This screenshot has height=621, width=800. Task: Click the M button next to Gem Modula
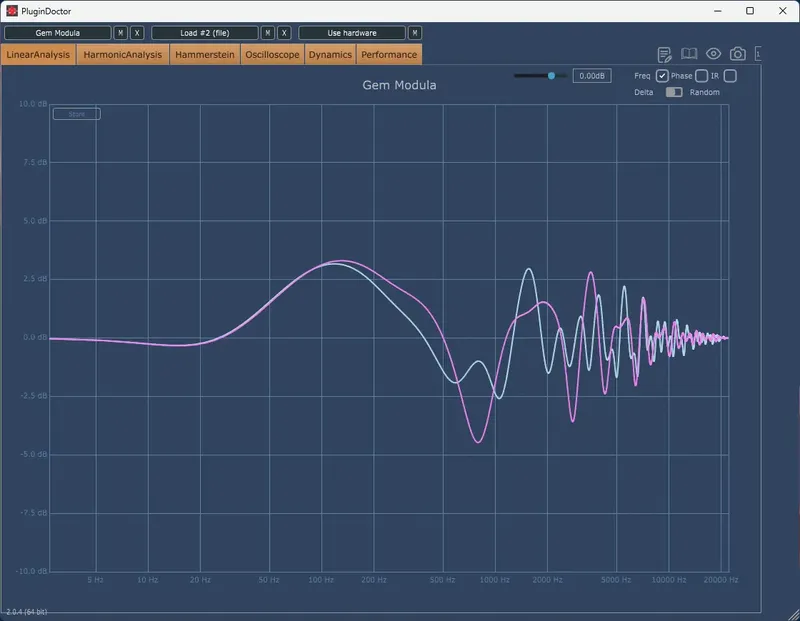(120, 32)
